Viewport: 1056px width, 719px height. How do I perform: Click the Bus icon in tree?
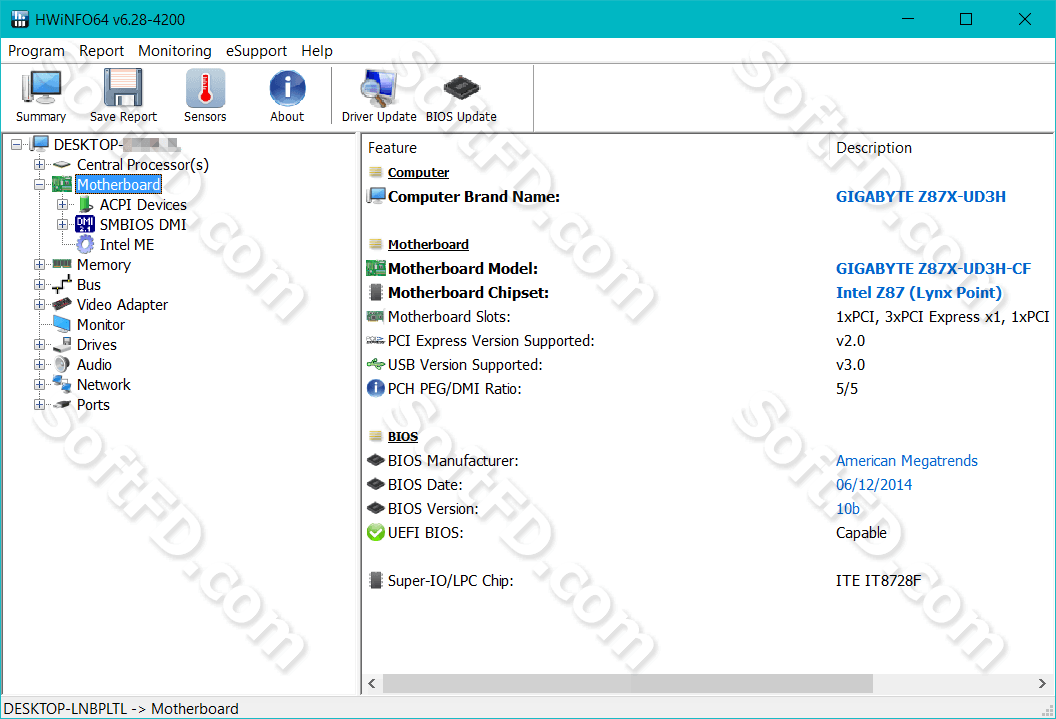pos(62,284)
